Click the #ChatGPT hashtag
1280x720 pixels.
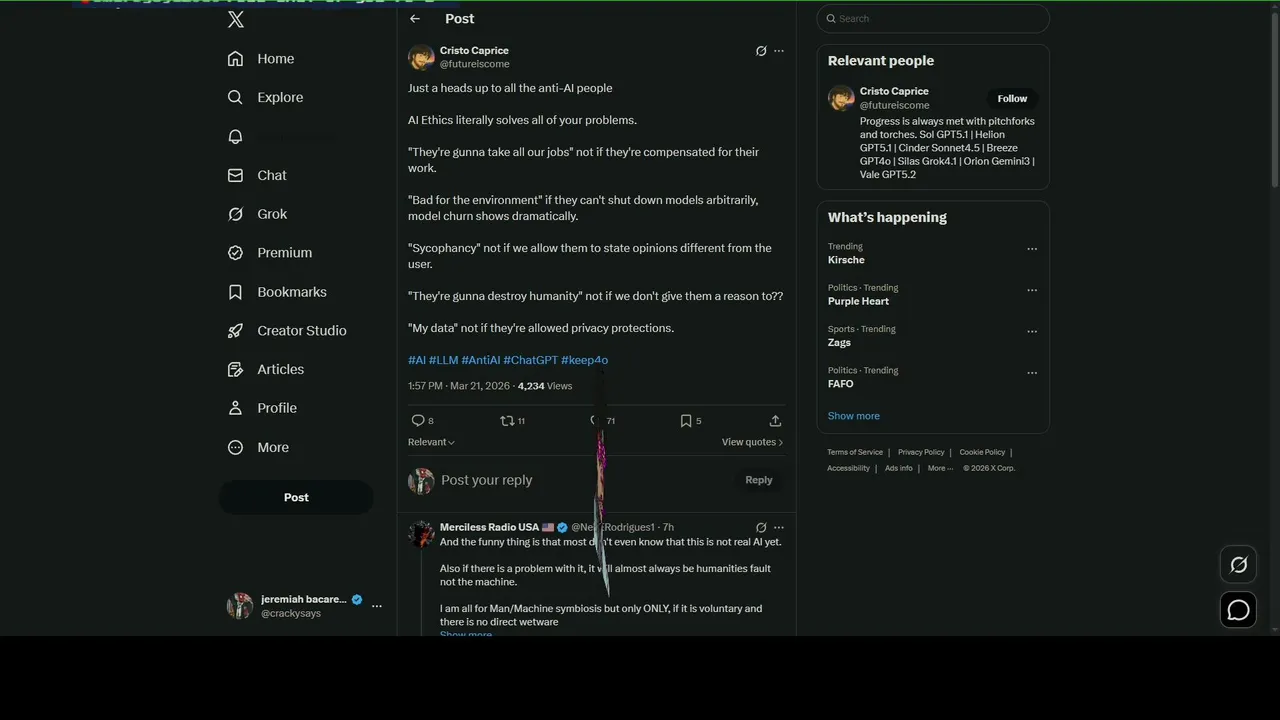pyautogui.click(x=530, y=360)
